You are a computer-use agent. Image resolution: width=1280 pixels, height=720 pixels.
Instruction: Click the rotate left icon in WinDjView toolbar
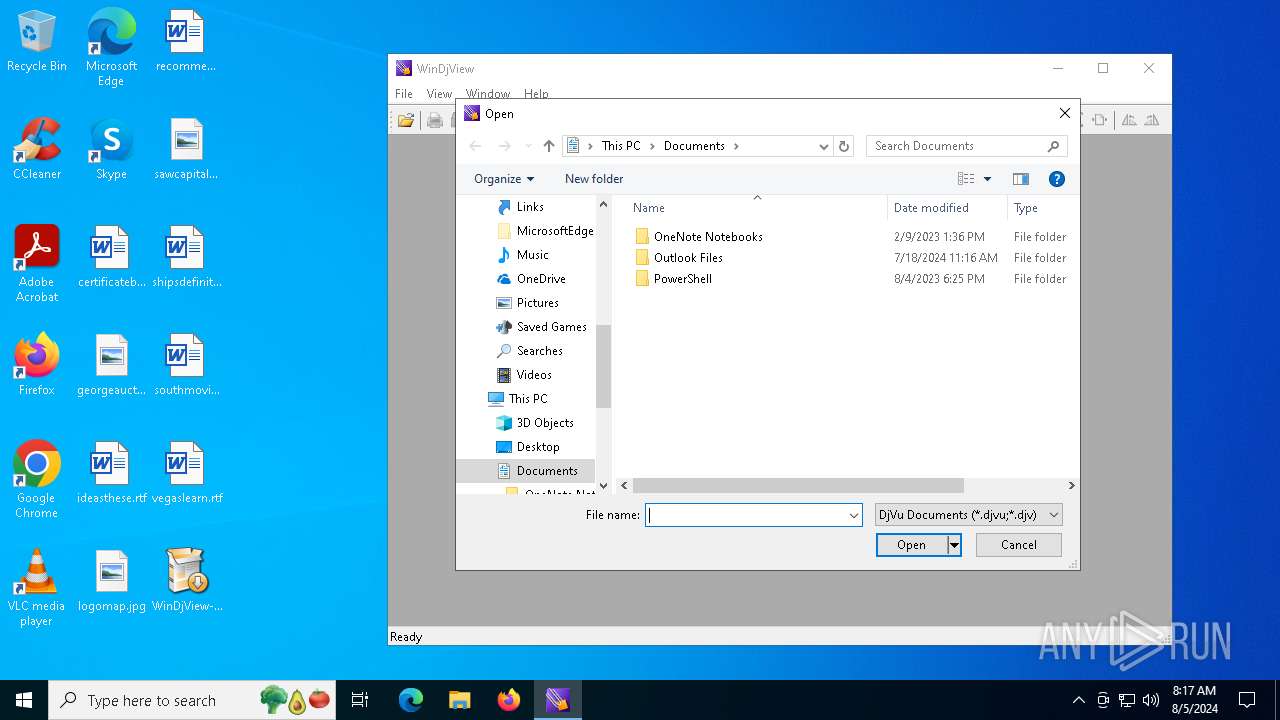point(1129,120)
